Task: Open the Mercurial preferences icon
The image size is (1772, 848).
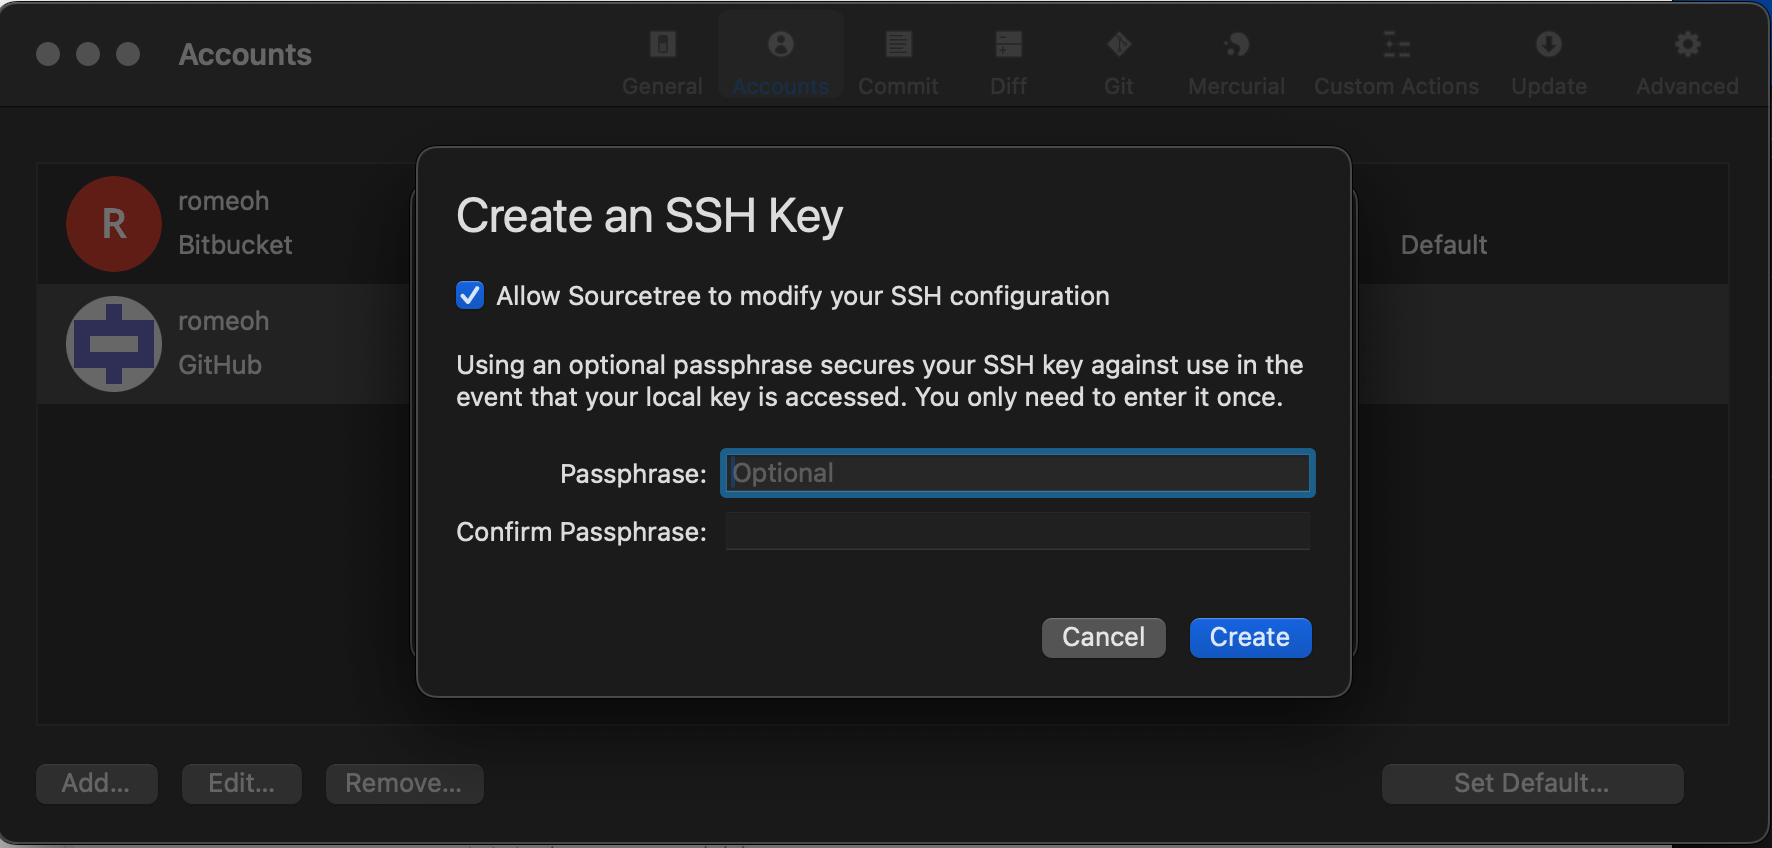Action: tap(1237, 45)
